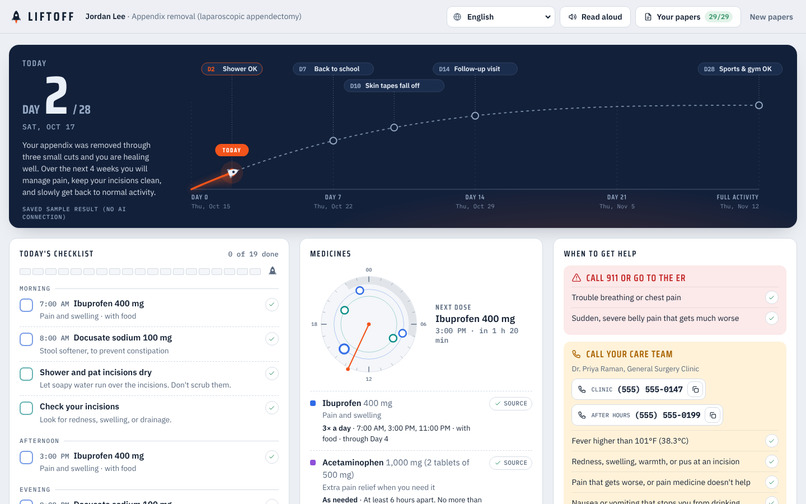The height and width of the screenshot is (504, 806).
Task: Click the check circle for 7:00 AM Ibuprofen
Action: coord(272,304)
